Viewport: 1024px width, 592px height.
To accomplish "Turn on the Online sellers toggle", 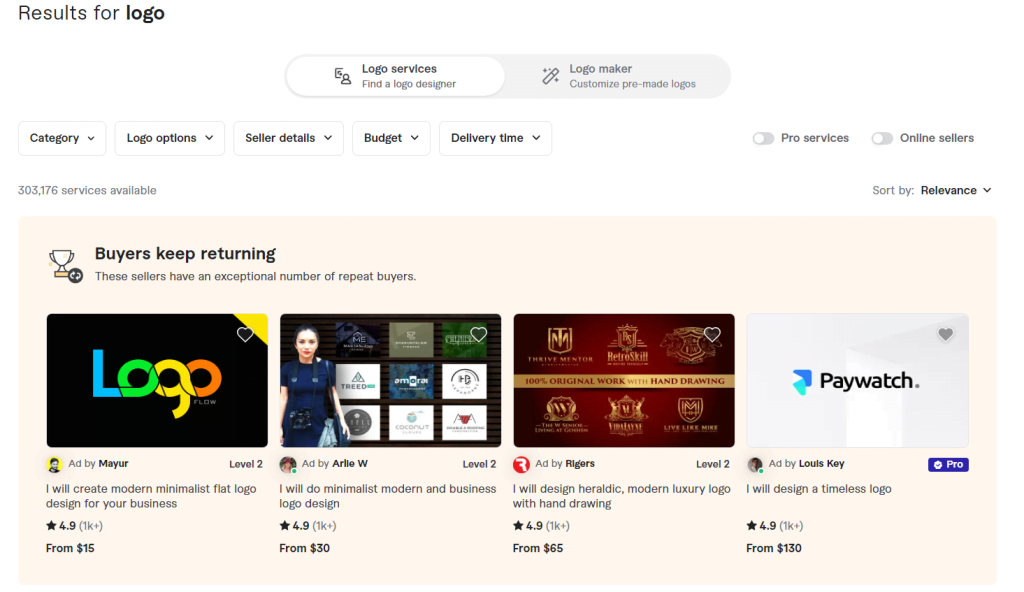I will pos(882,139).
